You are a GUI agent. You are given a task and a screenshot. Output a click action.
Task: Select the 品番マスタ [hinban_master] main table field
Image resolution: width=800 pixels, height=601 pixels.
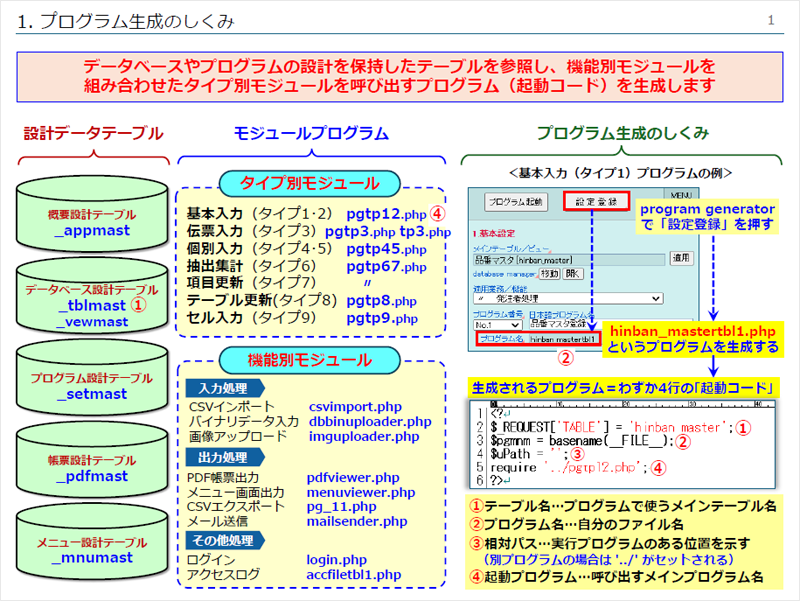click(569, 260)
